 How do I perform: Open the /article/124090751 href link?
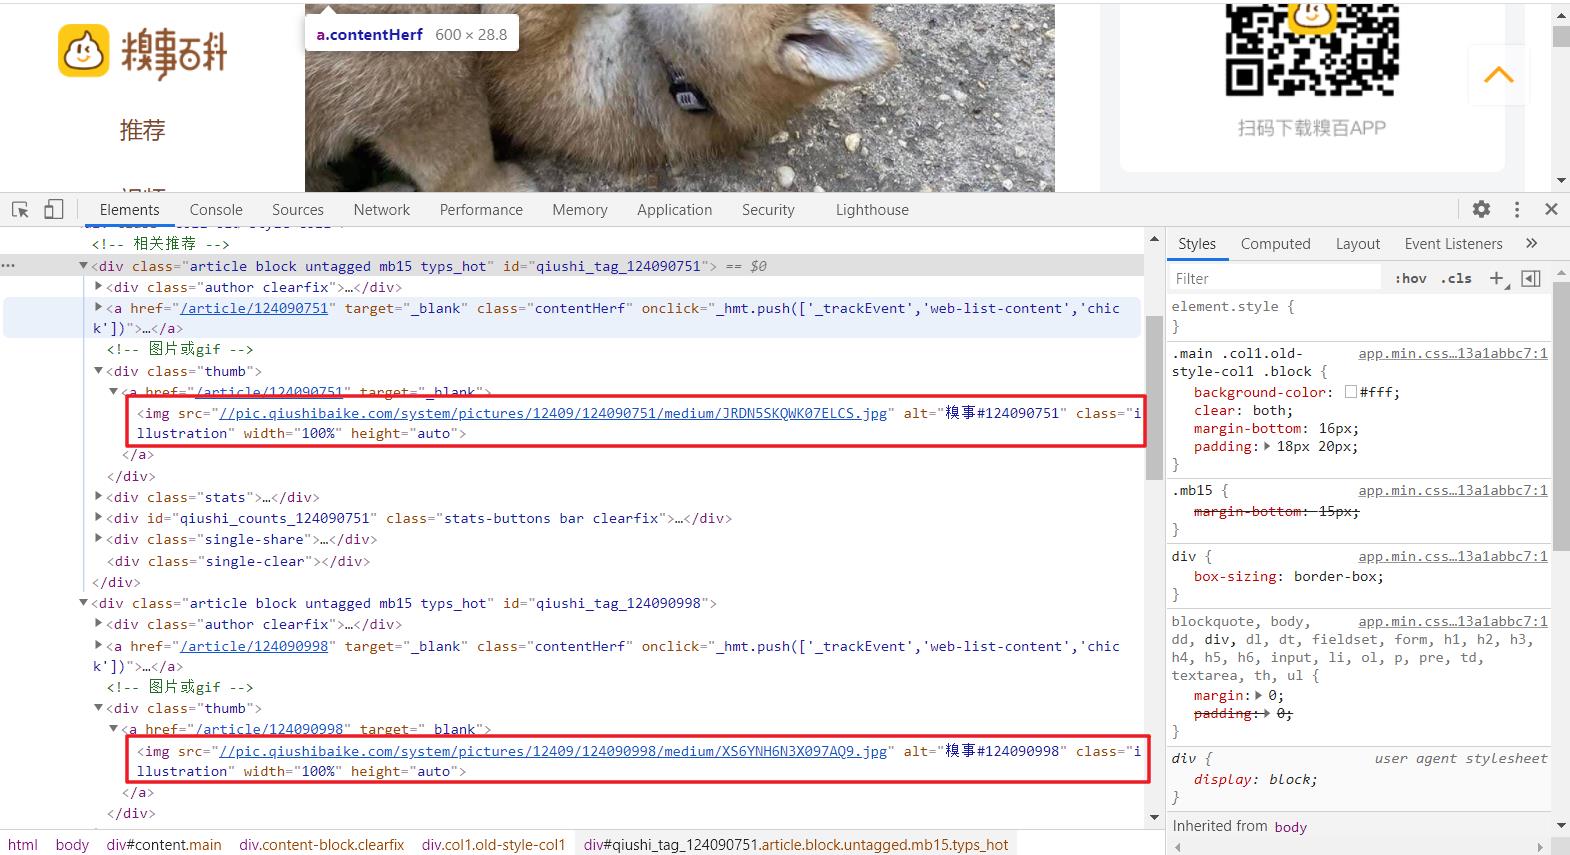tap(254, 308)
